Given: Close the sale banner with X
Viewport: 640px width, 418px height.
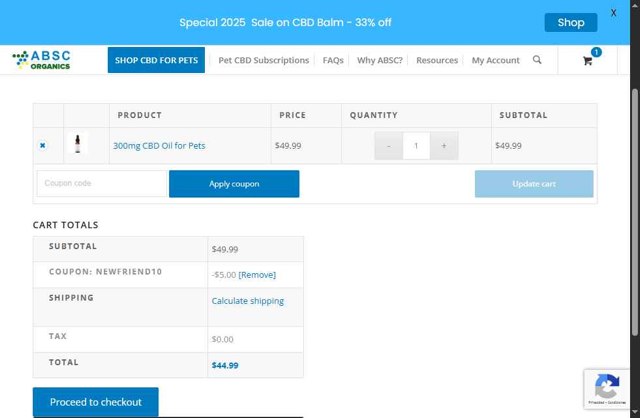Looking at the screenshot, I should coord(613,13).
